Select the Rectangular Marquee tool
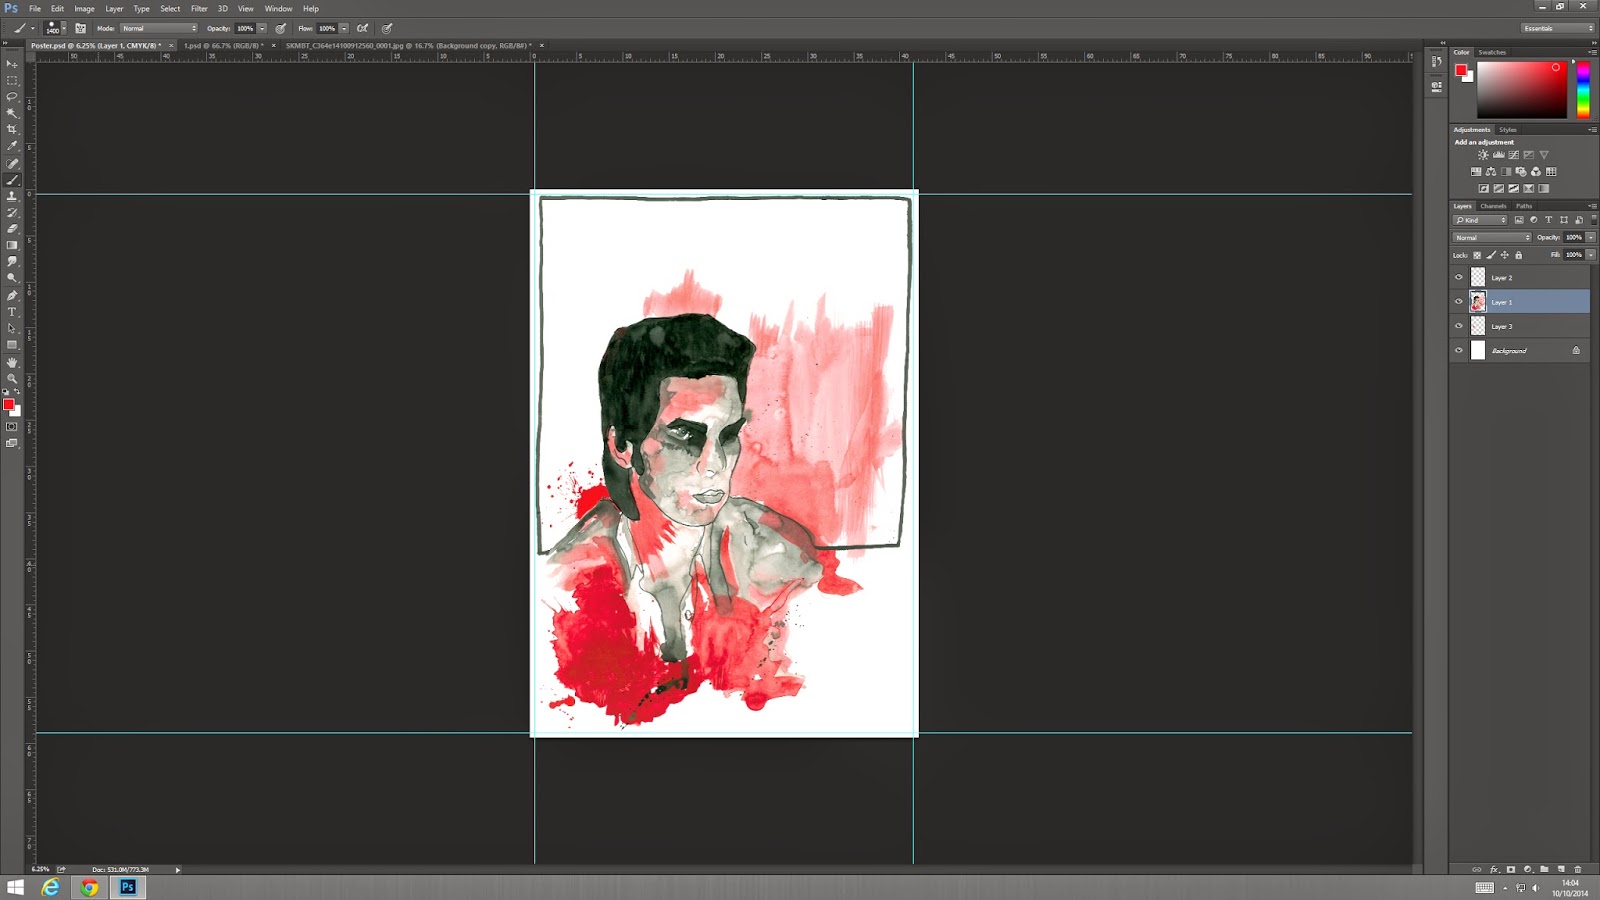Screen dimensions: 1600x900 click(12, 80)
